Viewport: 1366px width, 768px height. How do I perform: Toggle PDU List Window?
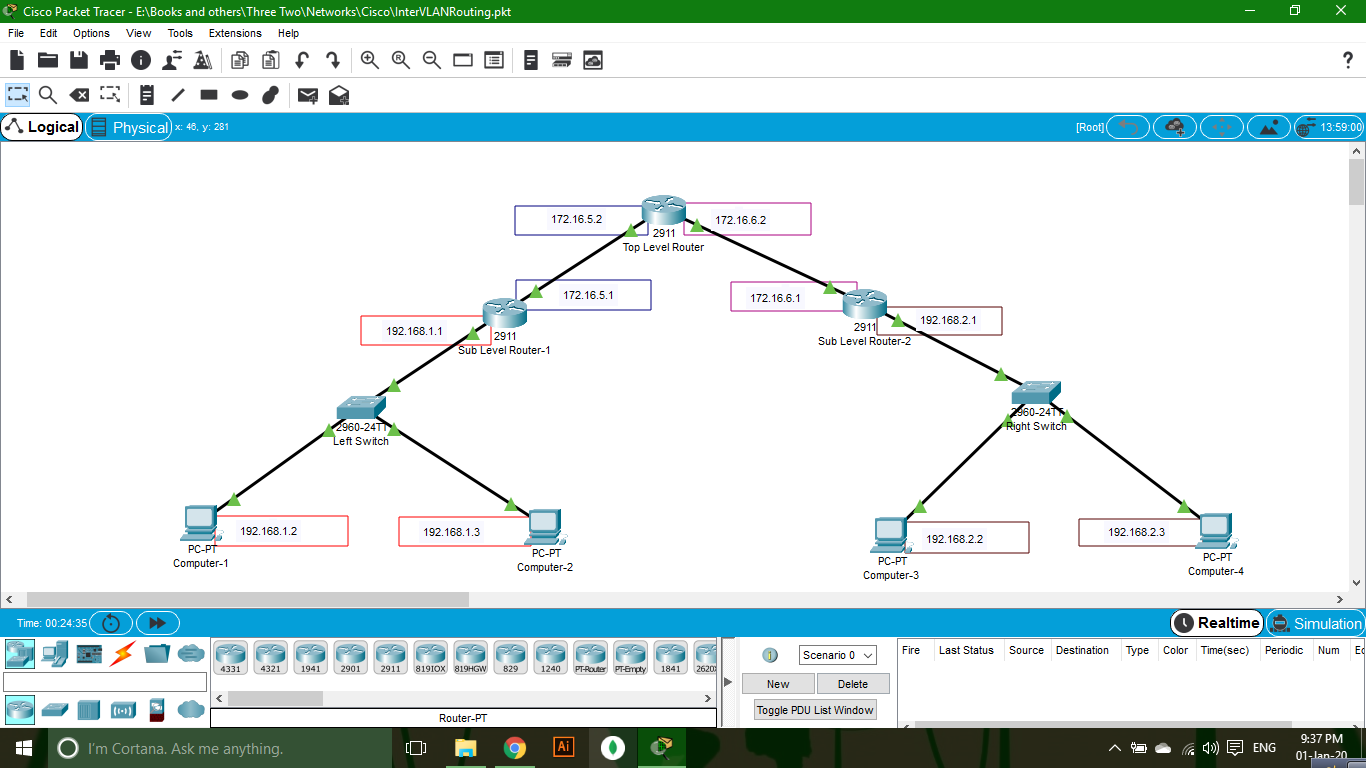pyautogui.click(x=815, y=710)
